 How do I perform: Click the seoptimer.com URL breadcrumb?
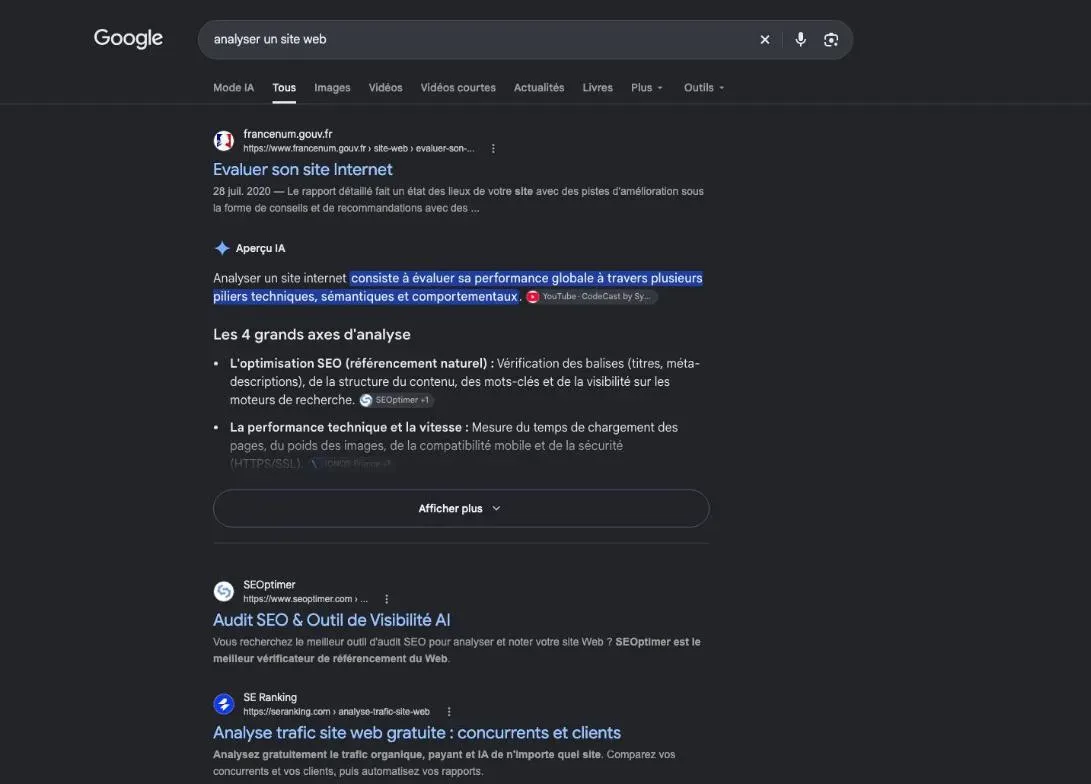[x=305, y=599]
